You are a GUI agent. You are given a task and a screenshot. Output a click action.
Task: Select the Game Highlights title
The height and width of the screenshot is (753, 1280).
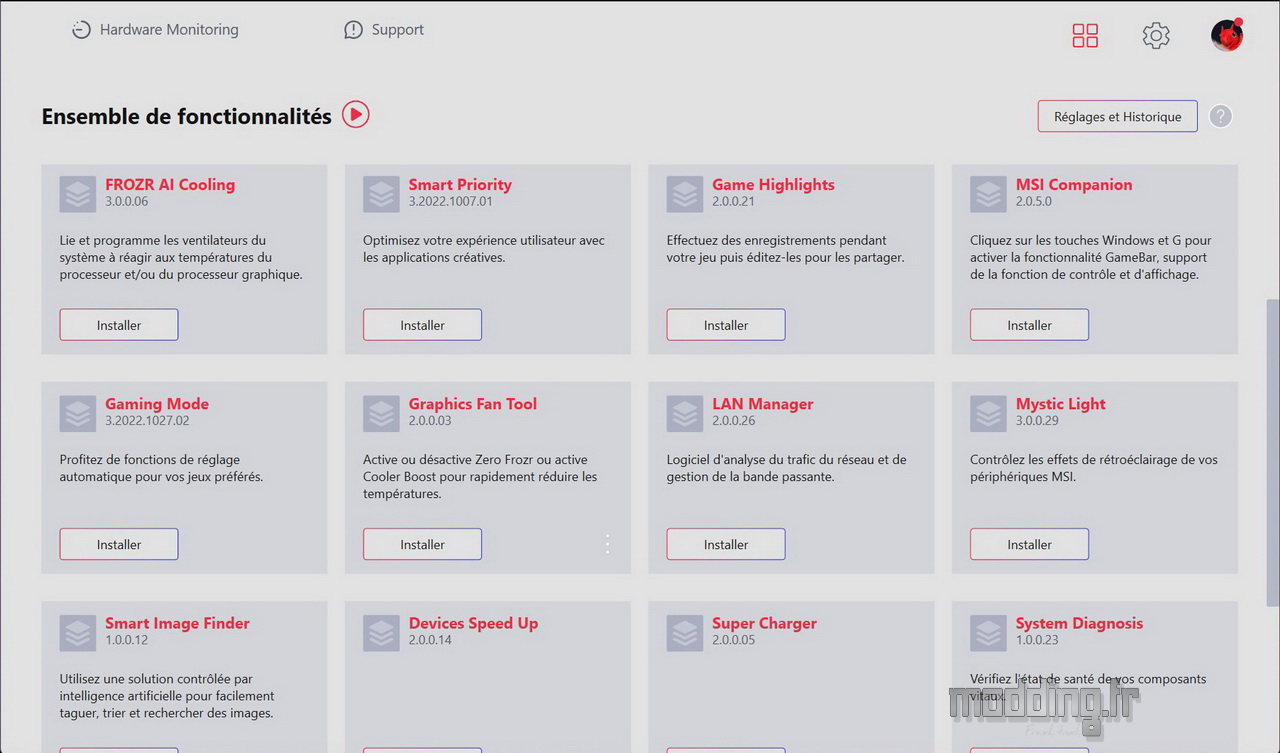773,184
